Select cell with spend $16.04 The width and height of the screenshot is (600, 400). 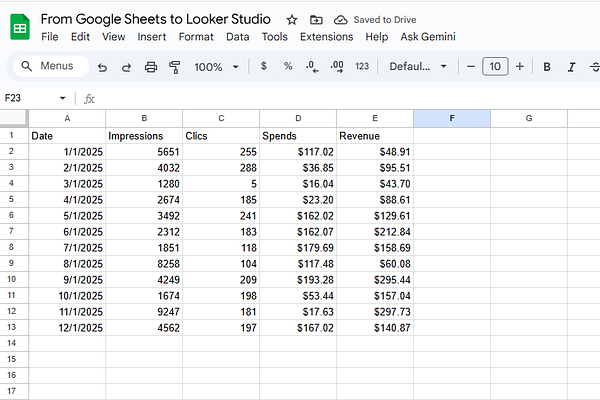tap(298, 184)
